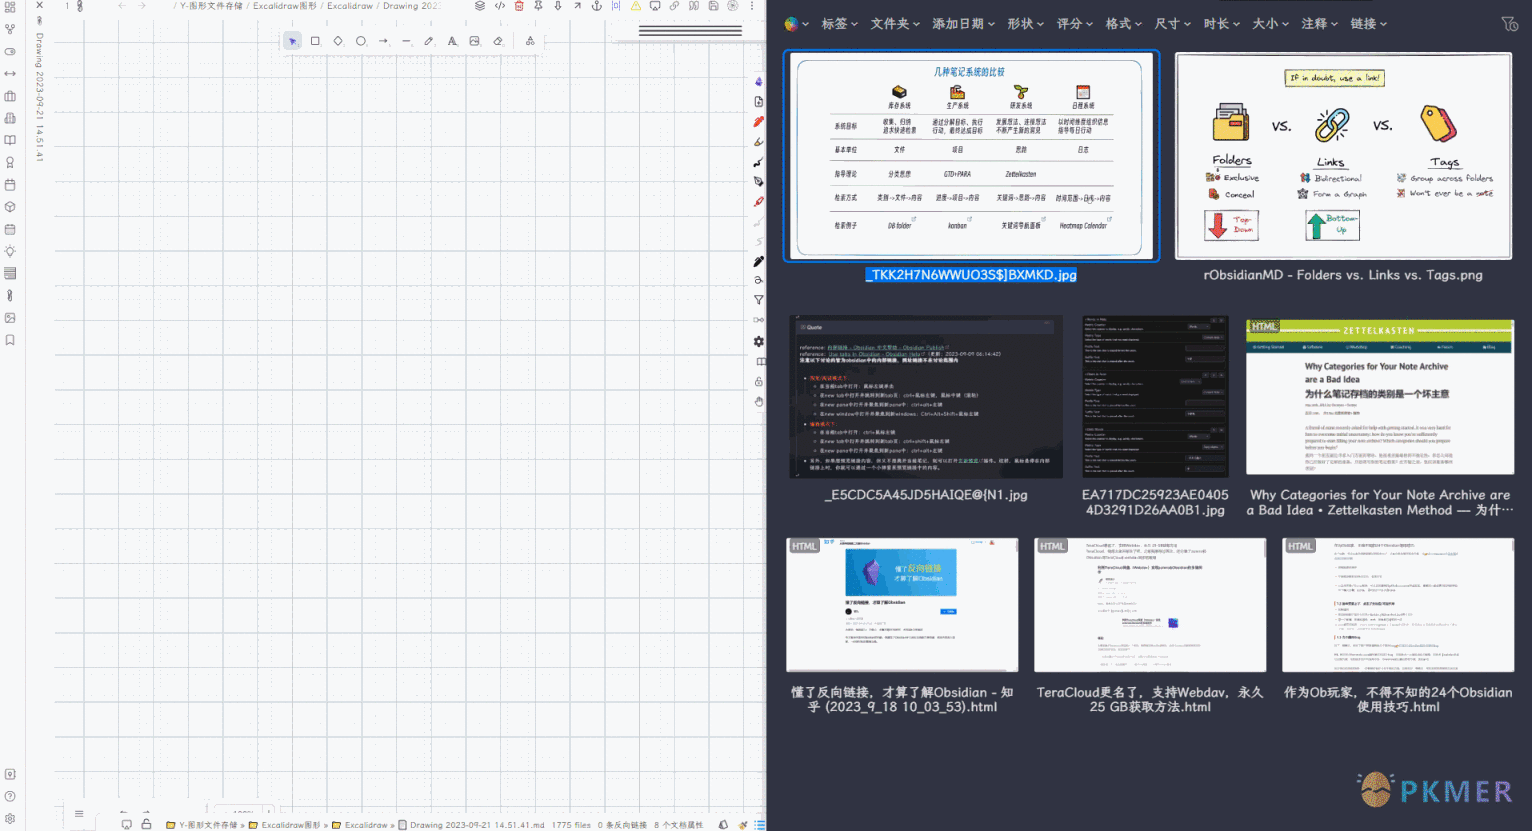Open the 大小 dropdown filter
Image resolution: width=1532 pixels, height=831 pixels.
click(1270, 23)
